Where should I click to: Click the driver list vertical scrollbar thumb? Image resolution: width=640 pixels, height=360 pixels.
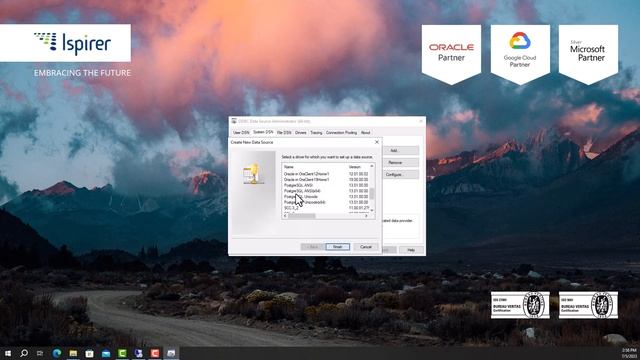pos(372,194)
